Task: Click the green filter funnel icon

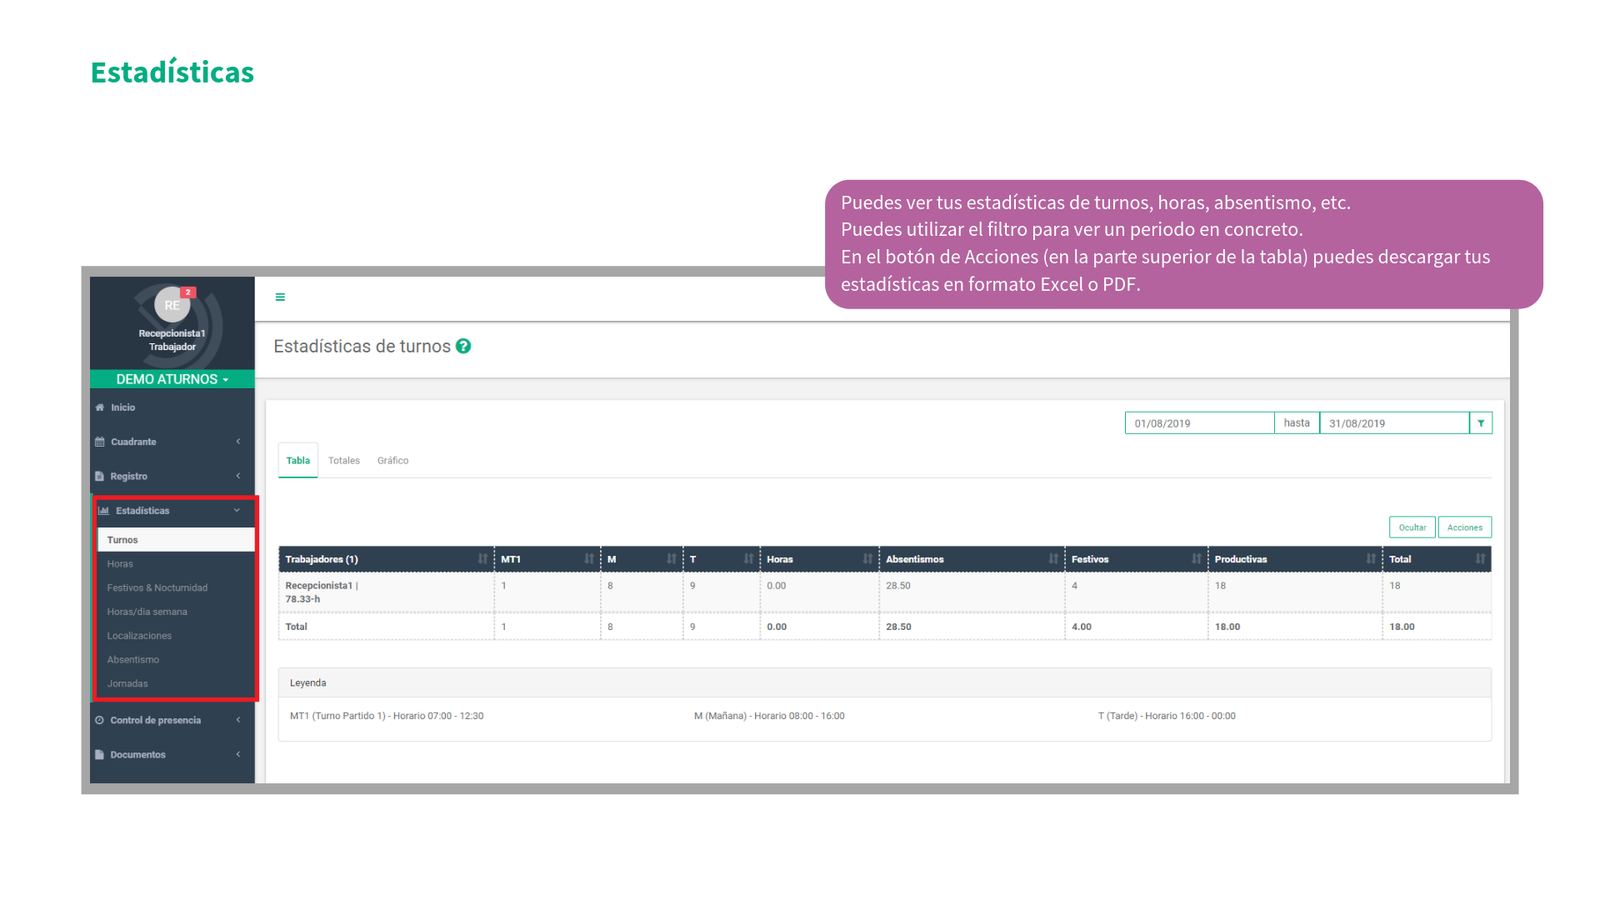Action: (1481, 423)
